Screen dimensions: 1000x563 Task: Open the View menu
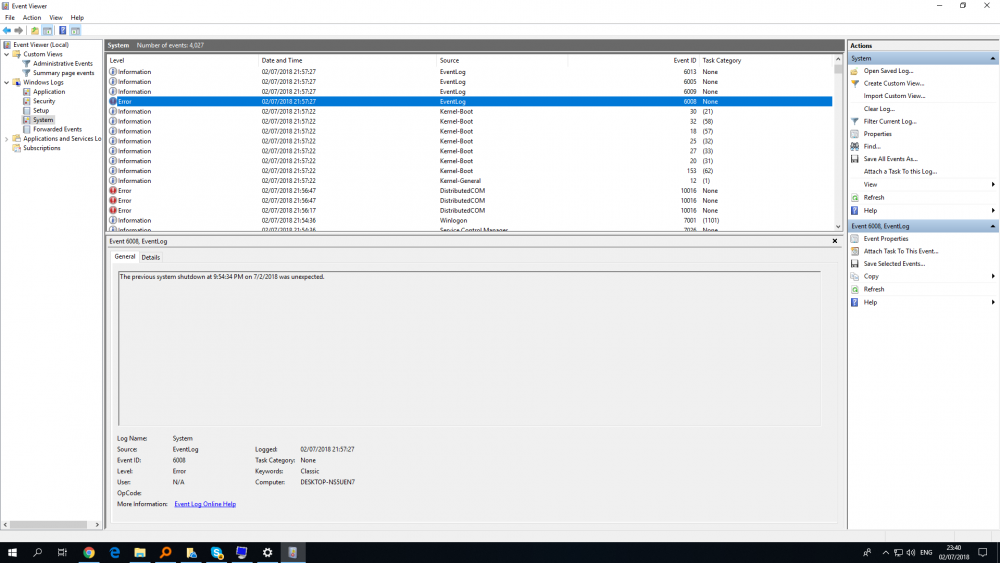coord(56,18)
